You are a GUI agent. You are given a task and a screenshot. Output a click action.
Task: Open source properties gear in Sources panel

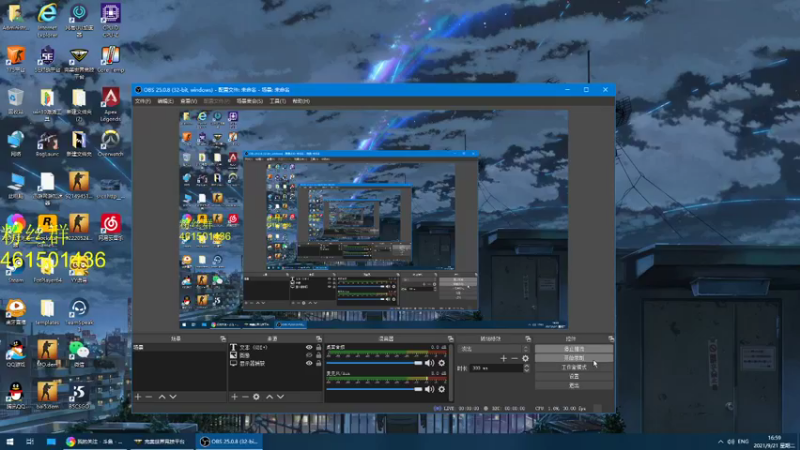click(x=256, y=396)
